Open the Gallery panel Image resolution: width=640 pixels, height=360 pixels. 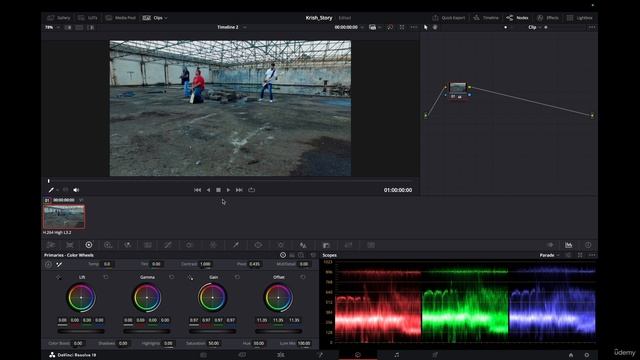[x=59, y=18]
